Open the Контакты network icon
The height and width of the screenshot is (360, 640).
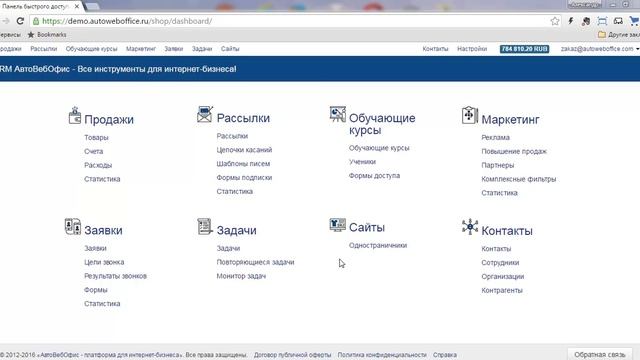(x=470, y=226)
